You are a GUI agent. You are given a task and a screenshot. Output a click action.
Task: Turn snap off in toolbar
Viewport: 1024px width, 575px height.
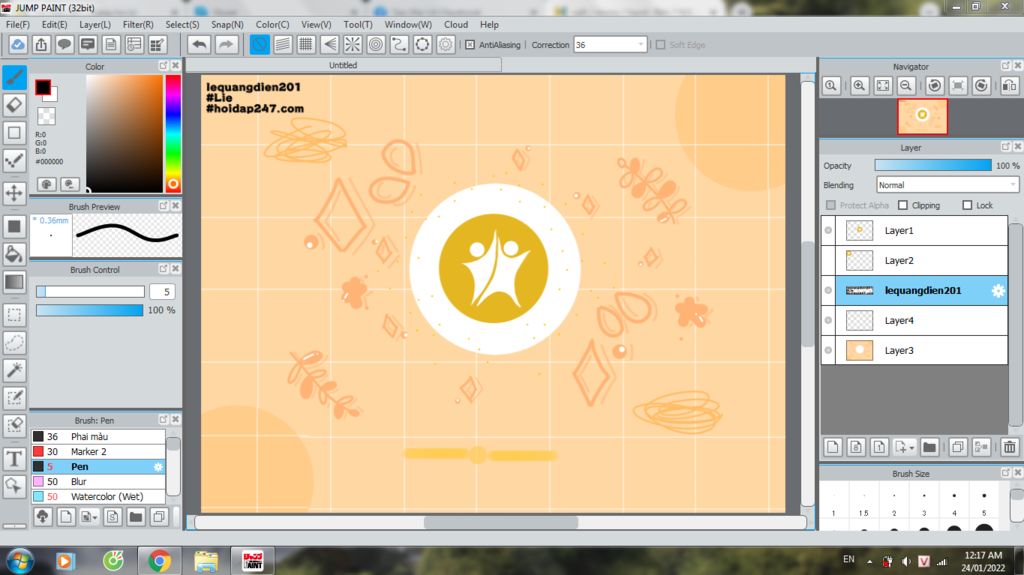click(x=259, y=44)
